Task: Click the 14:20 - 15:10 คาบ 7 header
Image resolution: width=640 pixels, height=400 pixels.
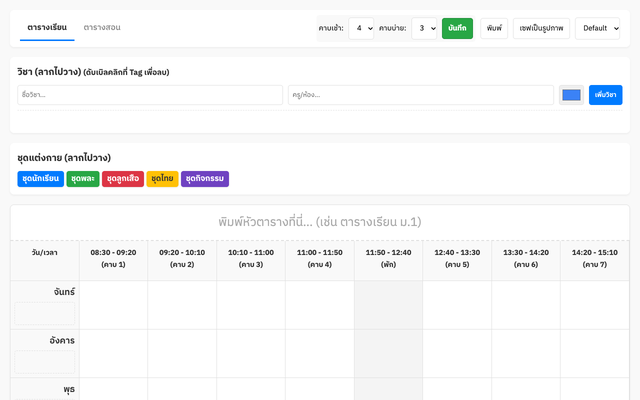Action: pyautogui.click(x=595, y=260)
